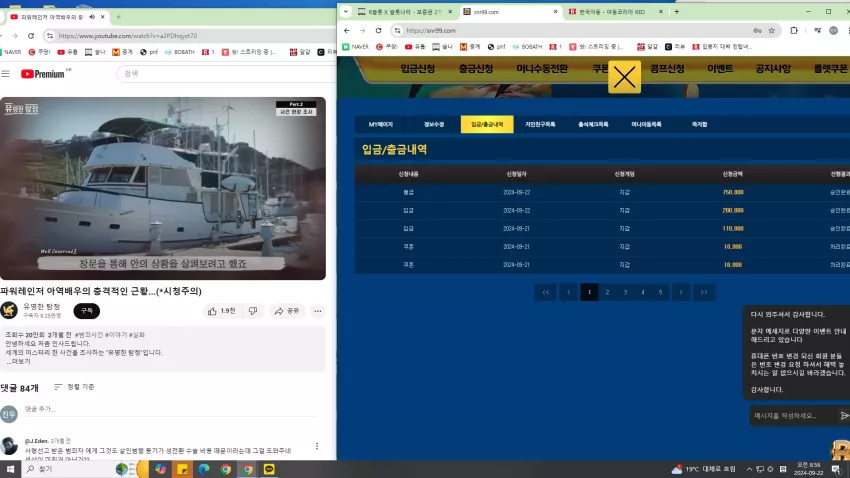Expand the video description with 더보기
The height and width of the screenshot is (478, 850).
coord(18,361)
